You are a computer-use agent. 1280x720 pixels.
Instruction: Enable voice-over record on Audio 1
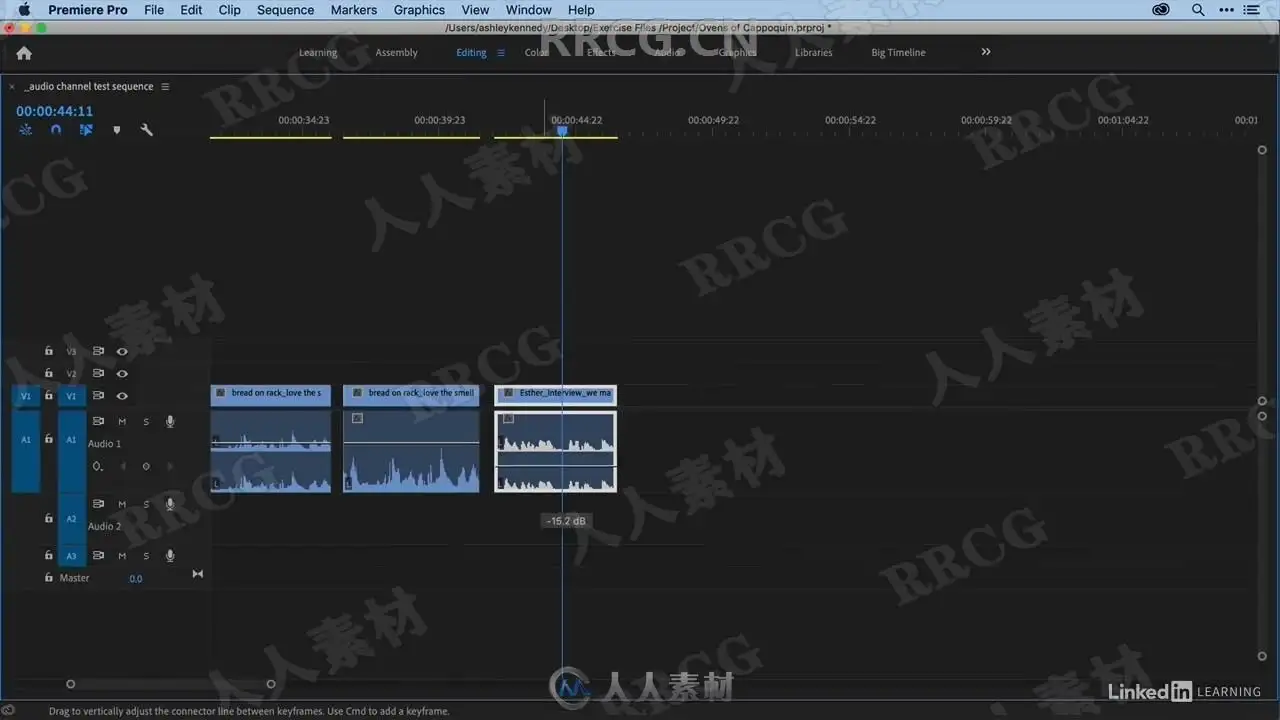170,422
